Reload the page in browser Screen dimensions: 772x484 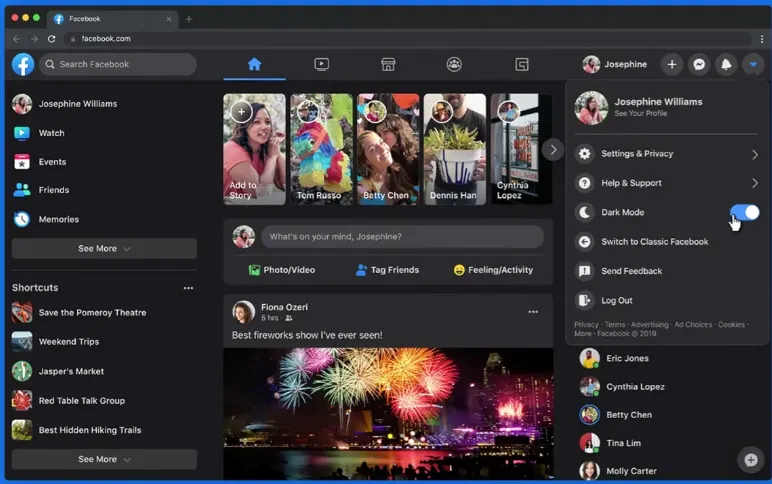click(x=51, y=38)
